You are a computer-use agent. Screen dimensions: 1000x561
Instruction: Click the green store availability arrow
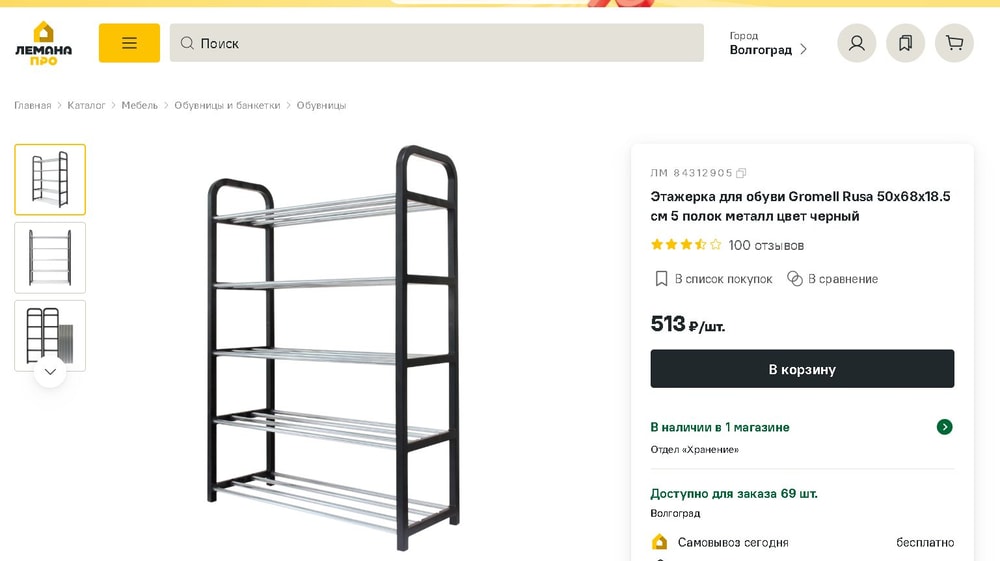click(x=944, y=427)
